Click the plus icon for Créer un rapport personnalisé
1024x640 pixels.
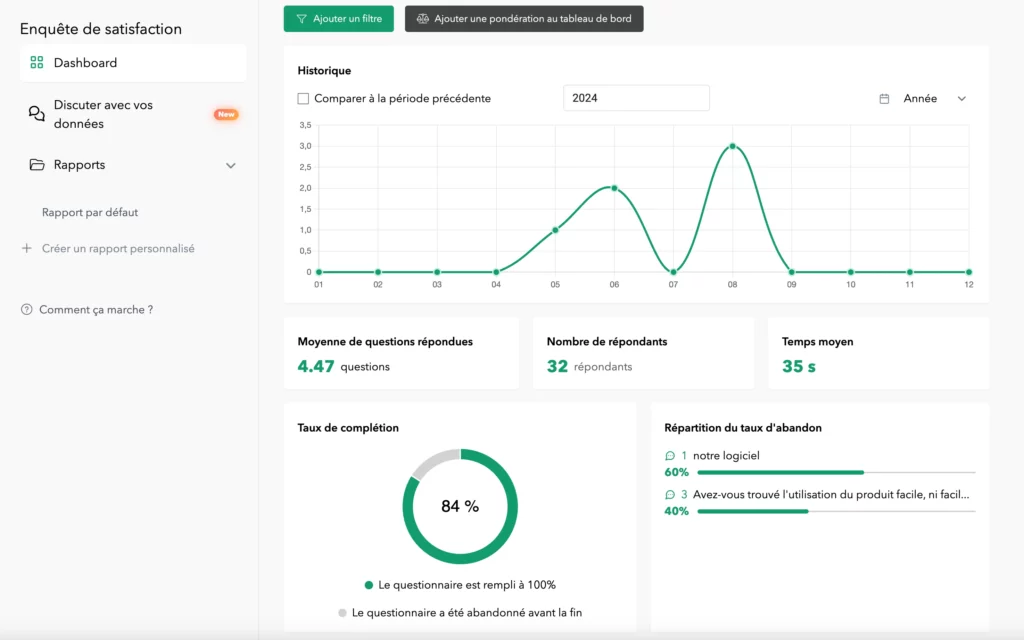pyautogui.click(x=25, y=248)
